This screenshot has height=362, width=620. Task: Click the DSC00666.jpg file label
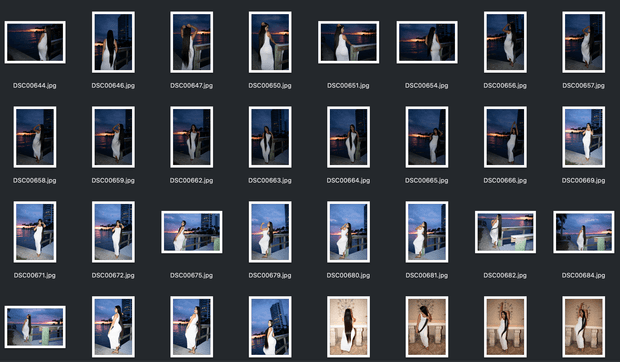coord(505,181)
